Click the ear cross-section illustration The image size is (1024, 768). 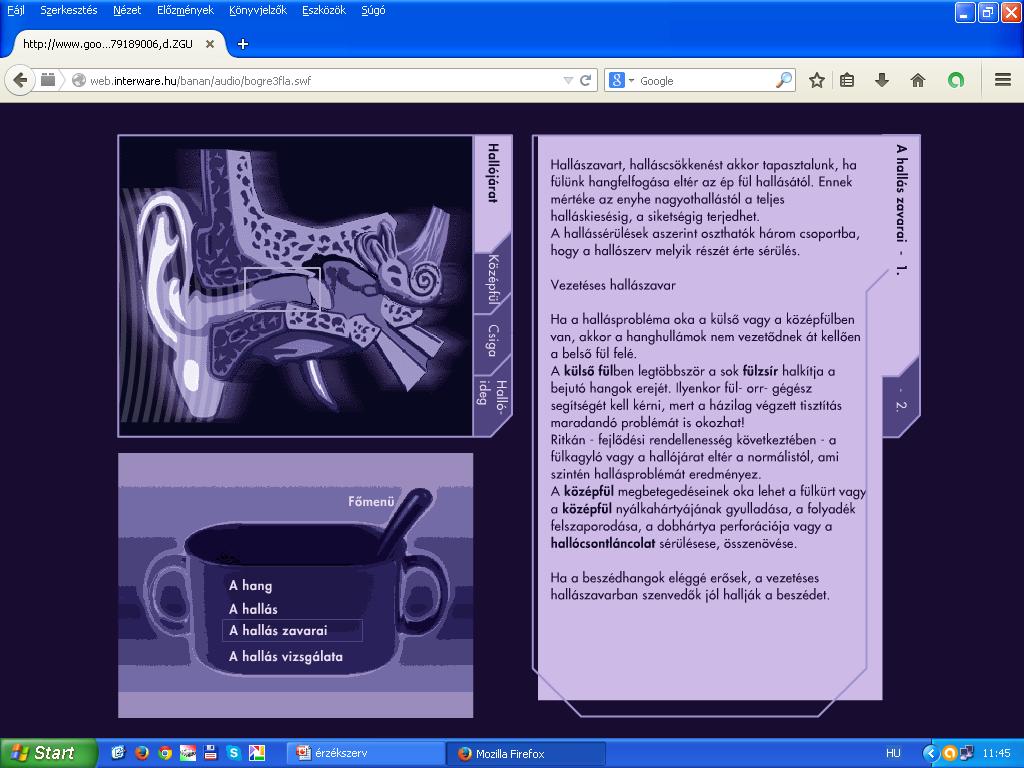[295, 285]
